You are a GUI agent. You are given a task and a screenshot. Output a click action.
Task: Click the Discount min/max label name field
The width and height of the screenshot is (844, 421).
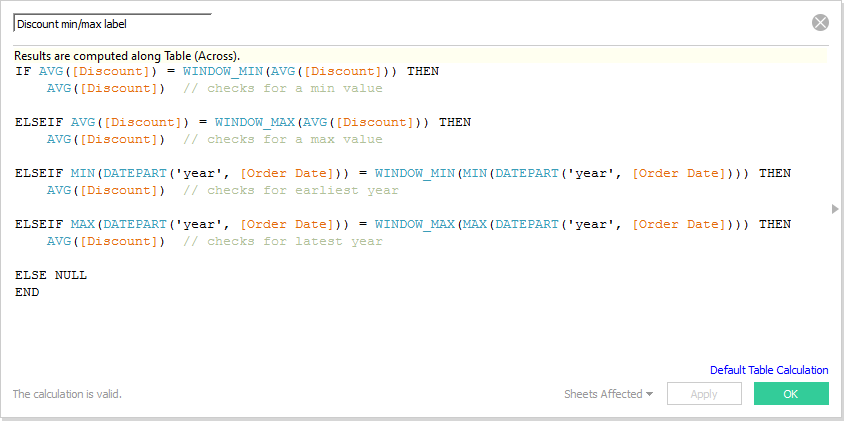[x=110, y=23]
